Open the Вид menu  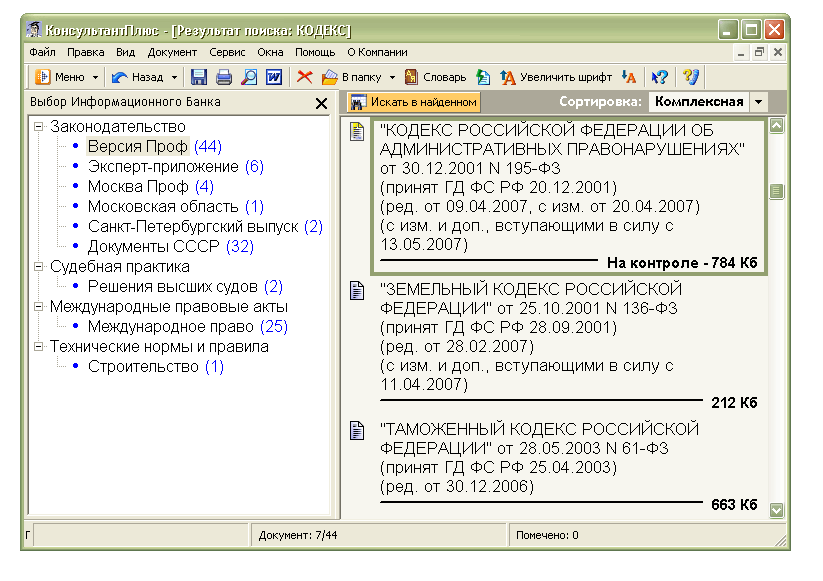click(125, 52)
